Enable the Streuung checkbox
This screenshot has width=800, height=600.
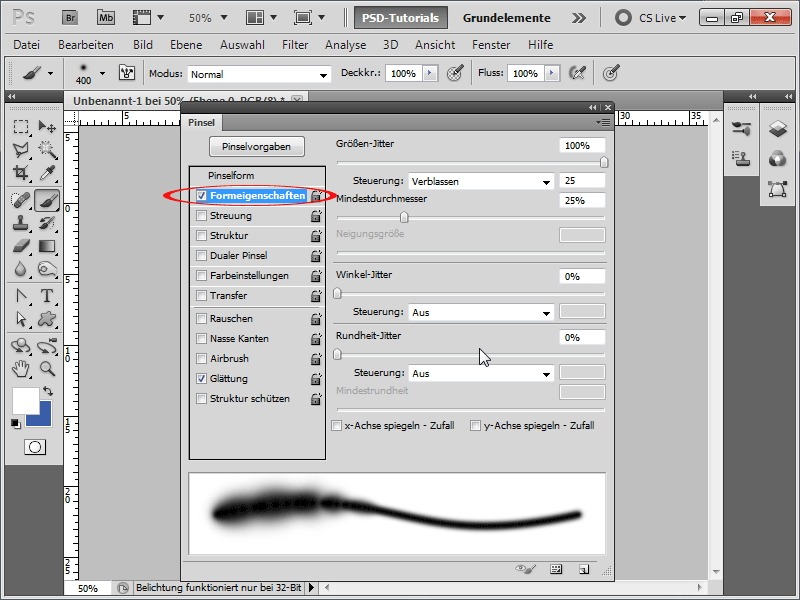point(202,216)
